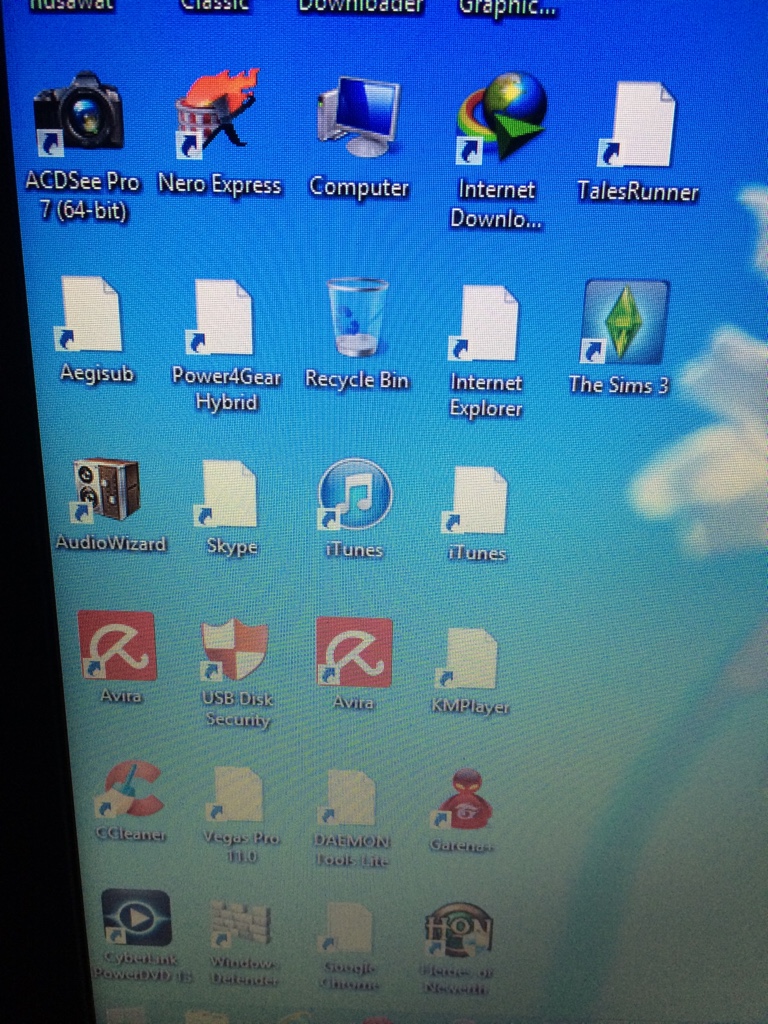Select the Windows Defender brick wall icon
The width and height of the screenshot is (768, 1024).
[241, 923]
